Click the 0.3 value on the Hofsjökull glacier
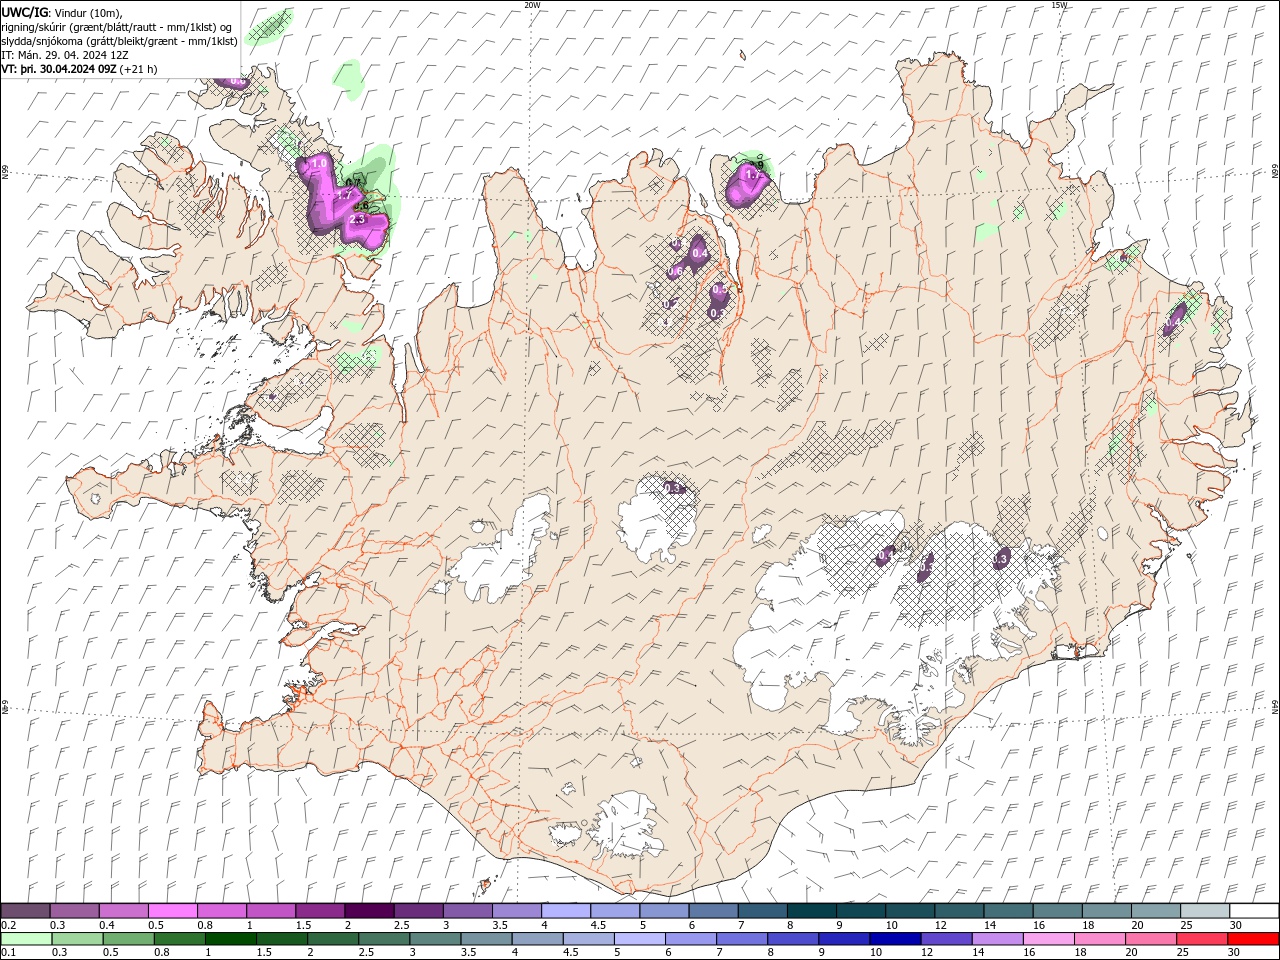The image size is (1280, 960). pyautogui.click(x=674, y=488)
